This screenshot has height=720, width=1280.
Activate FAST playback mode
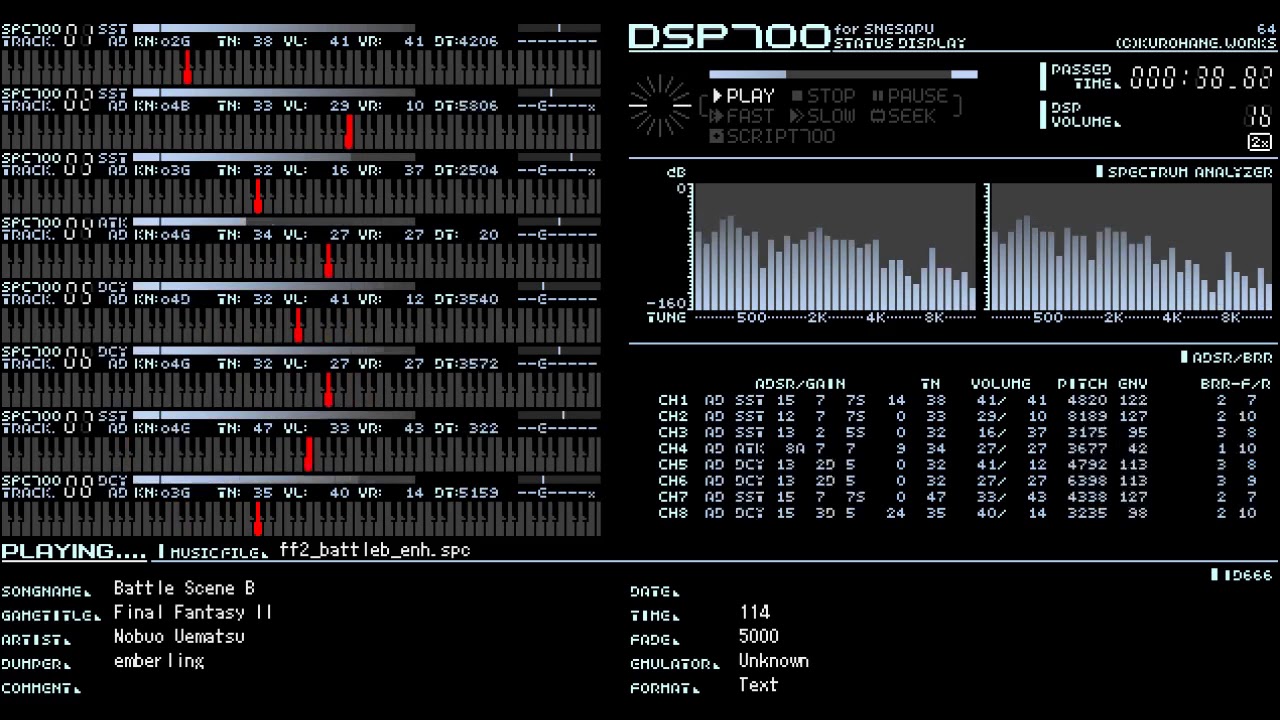coord(743,116)
